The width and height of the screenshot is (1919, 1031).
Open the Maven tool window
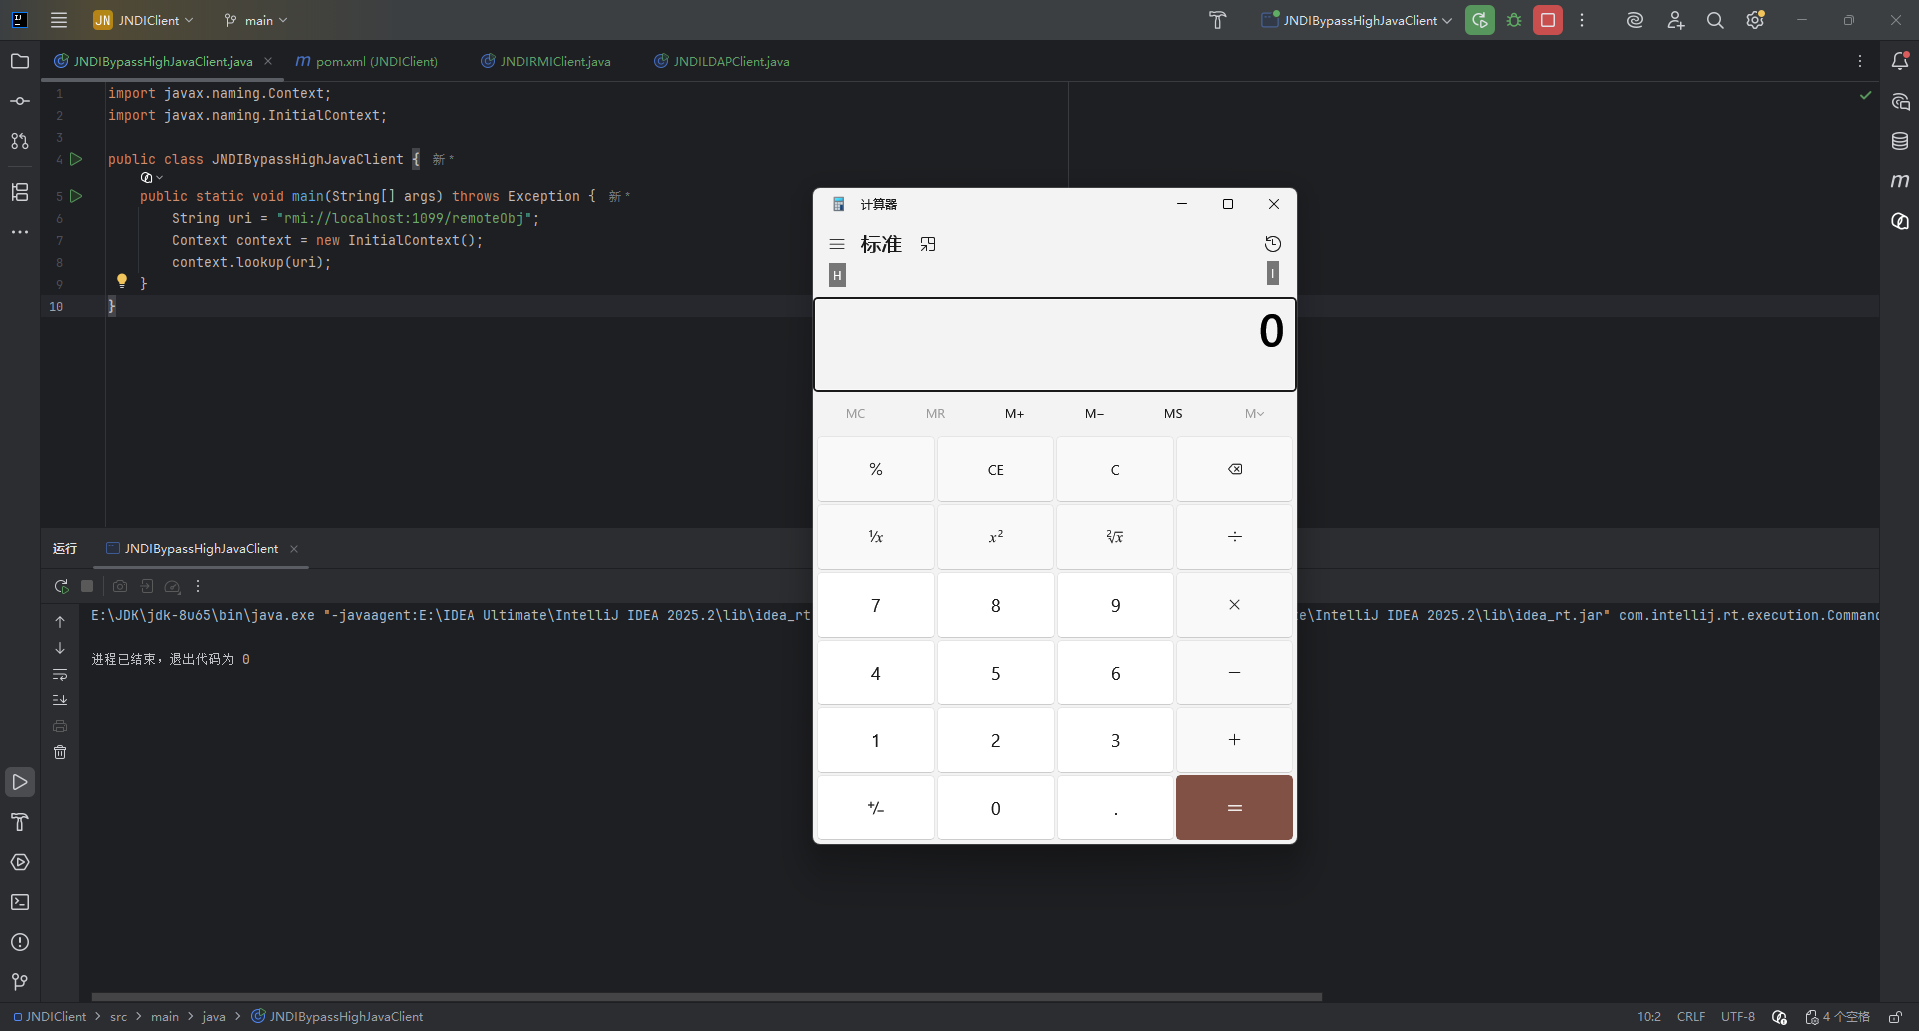(1900, 181)
